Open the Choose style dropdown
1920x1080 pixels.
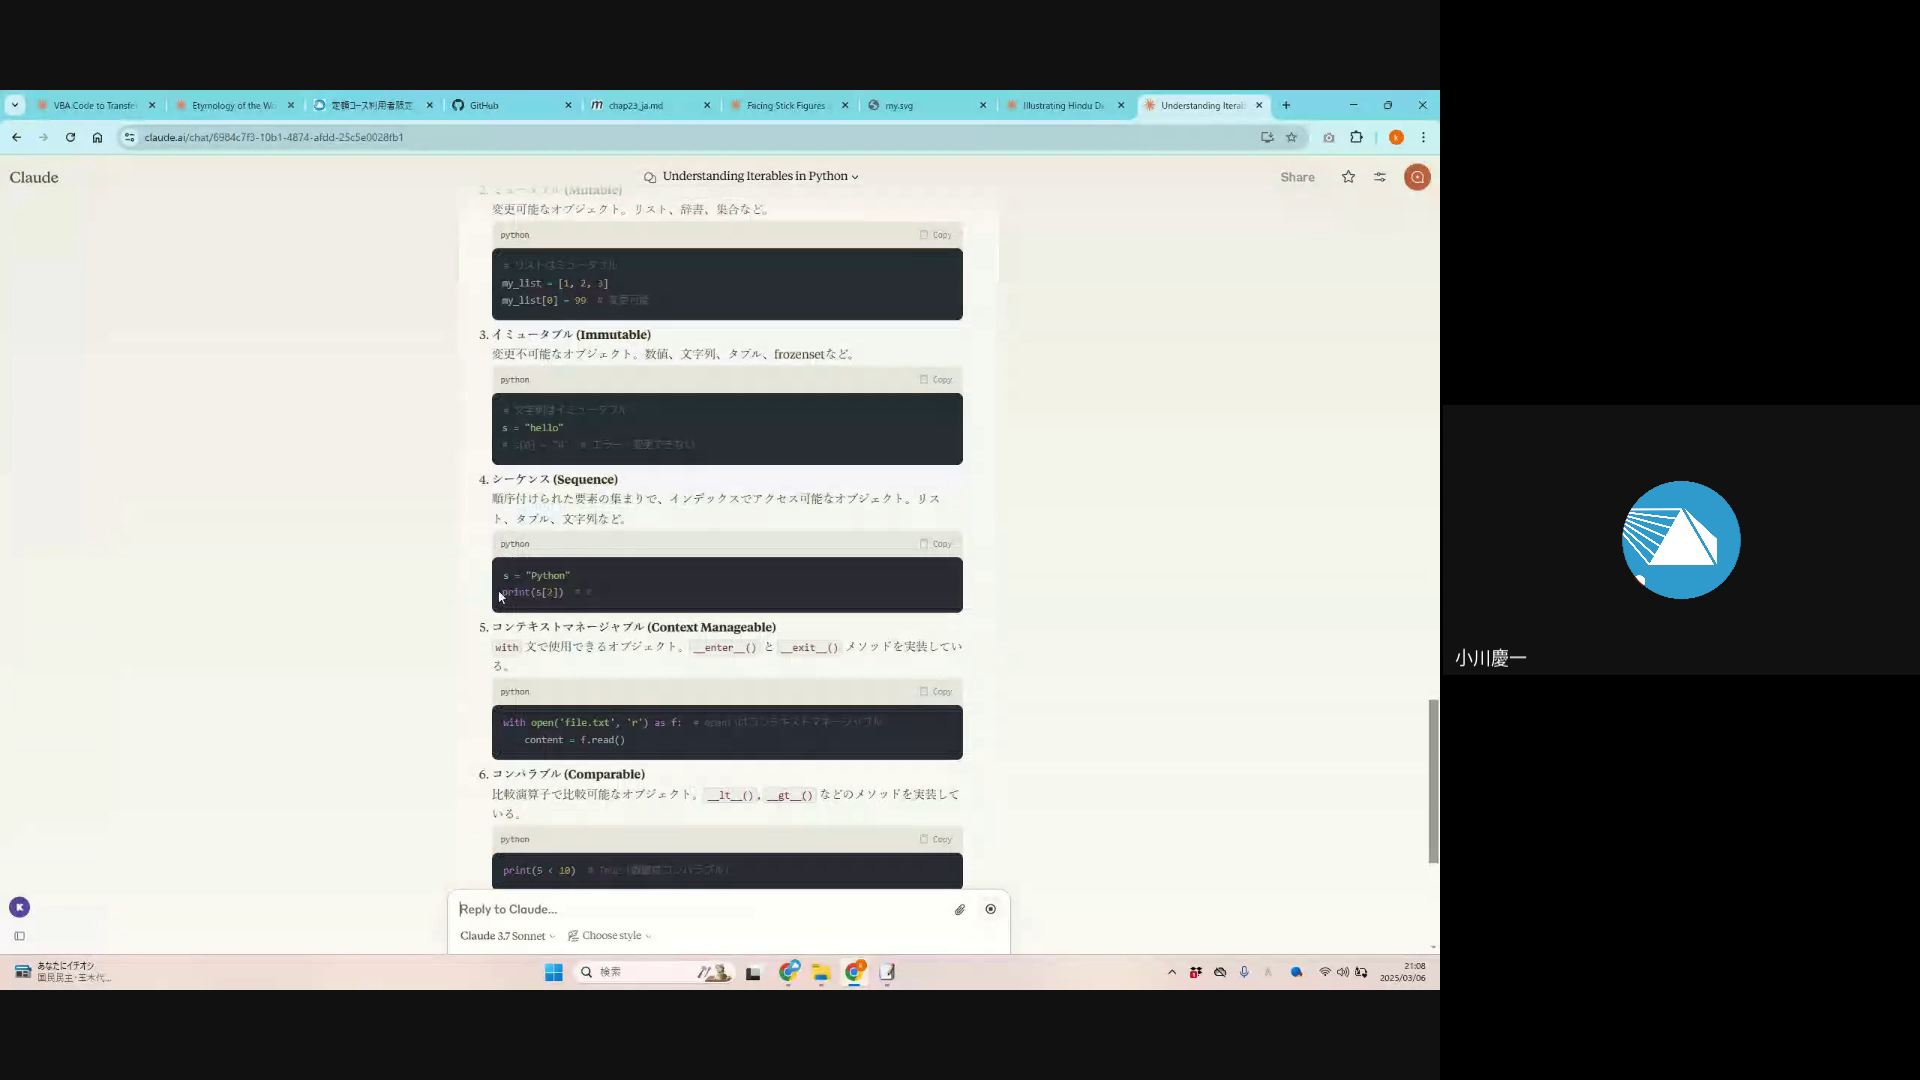[x=610, y=936]
